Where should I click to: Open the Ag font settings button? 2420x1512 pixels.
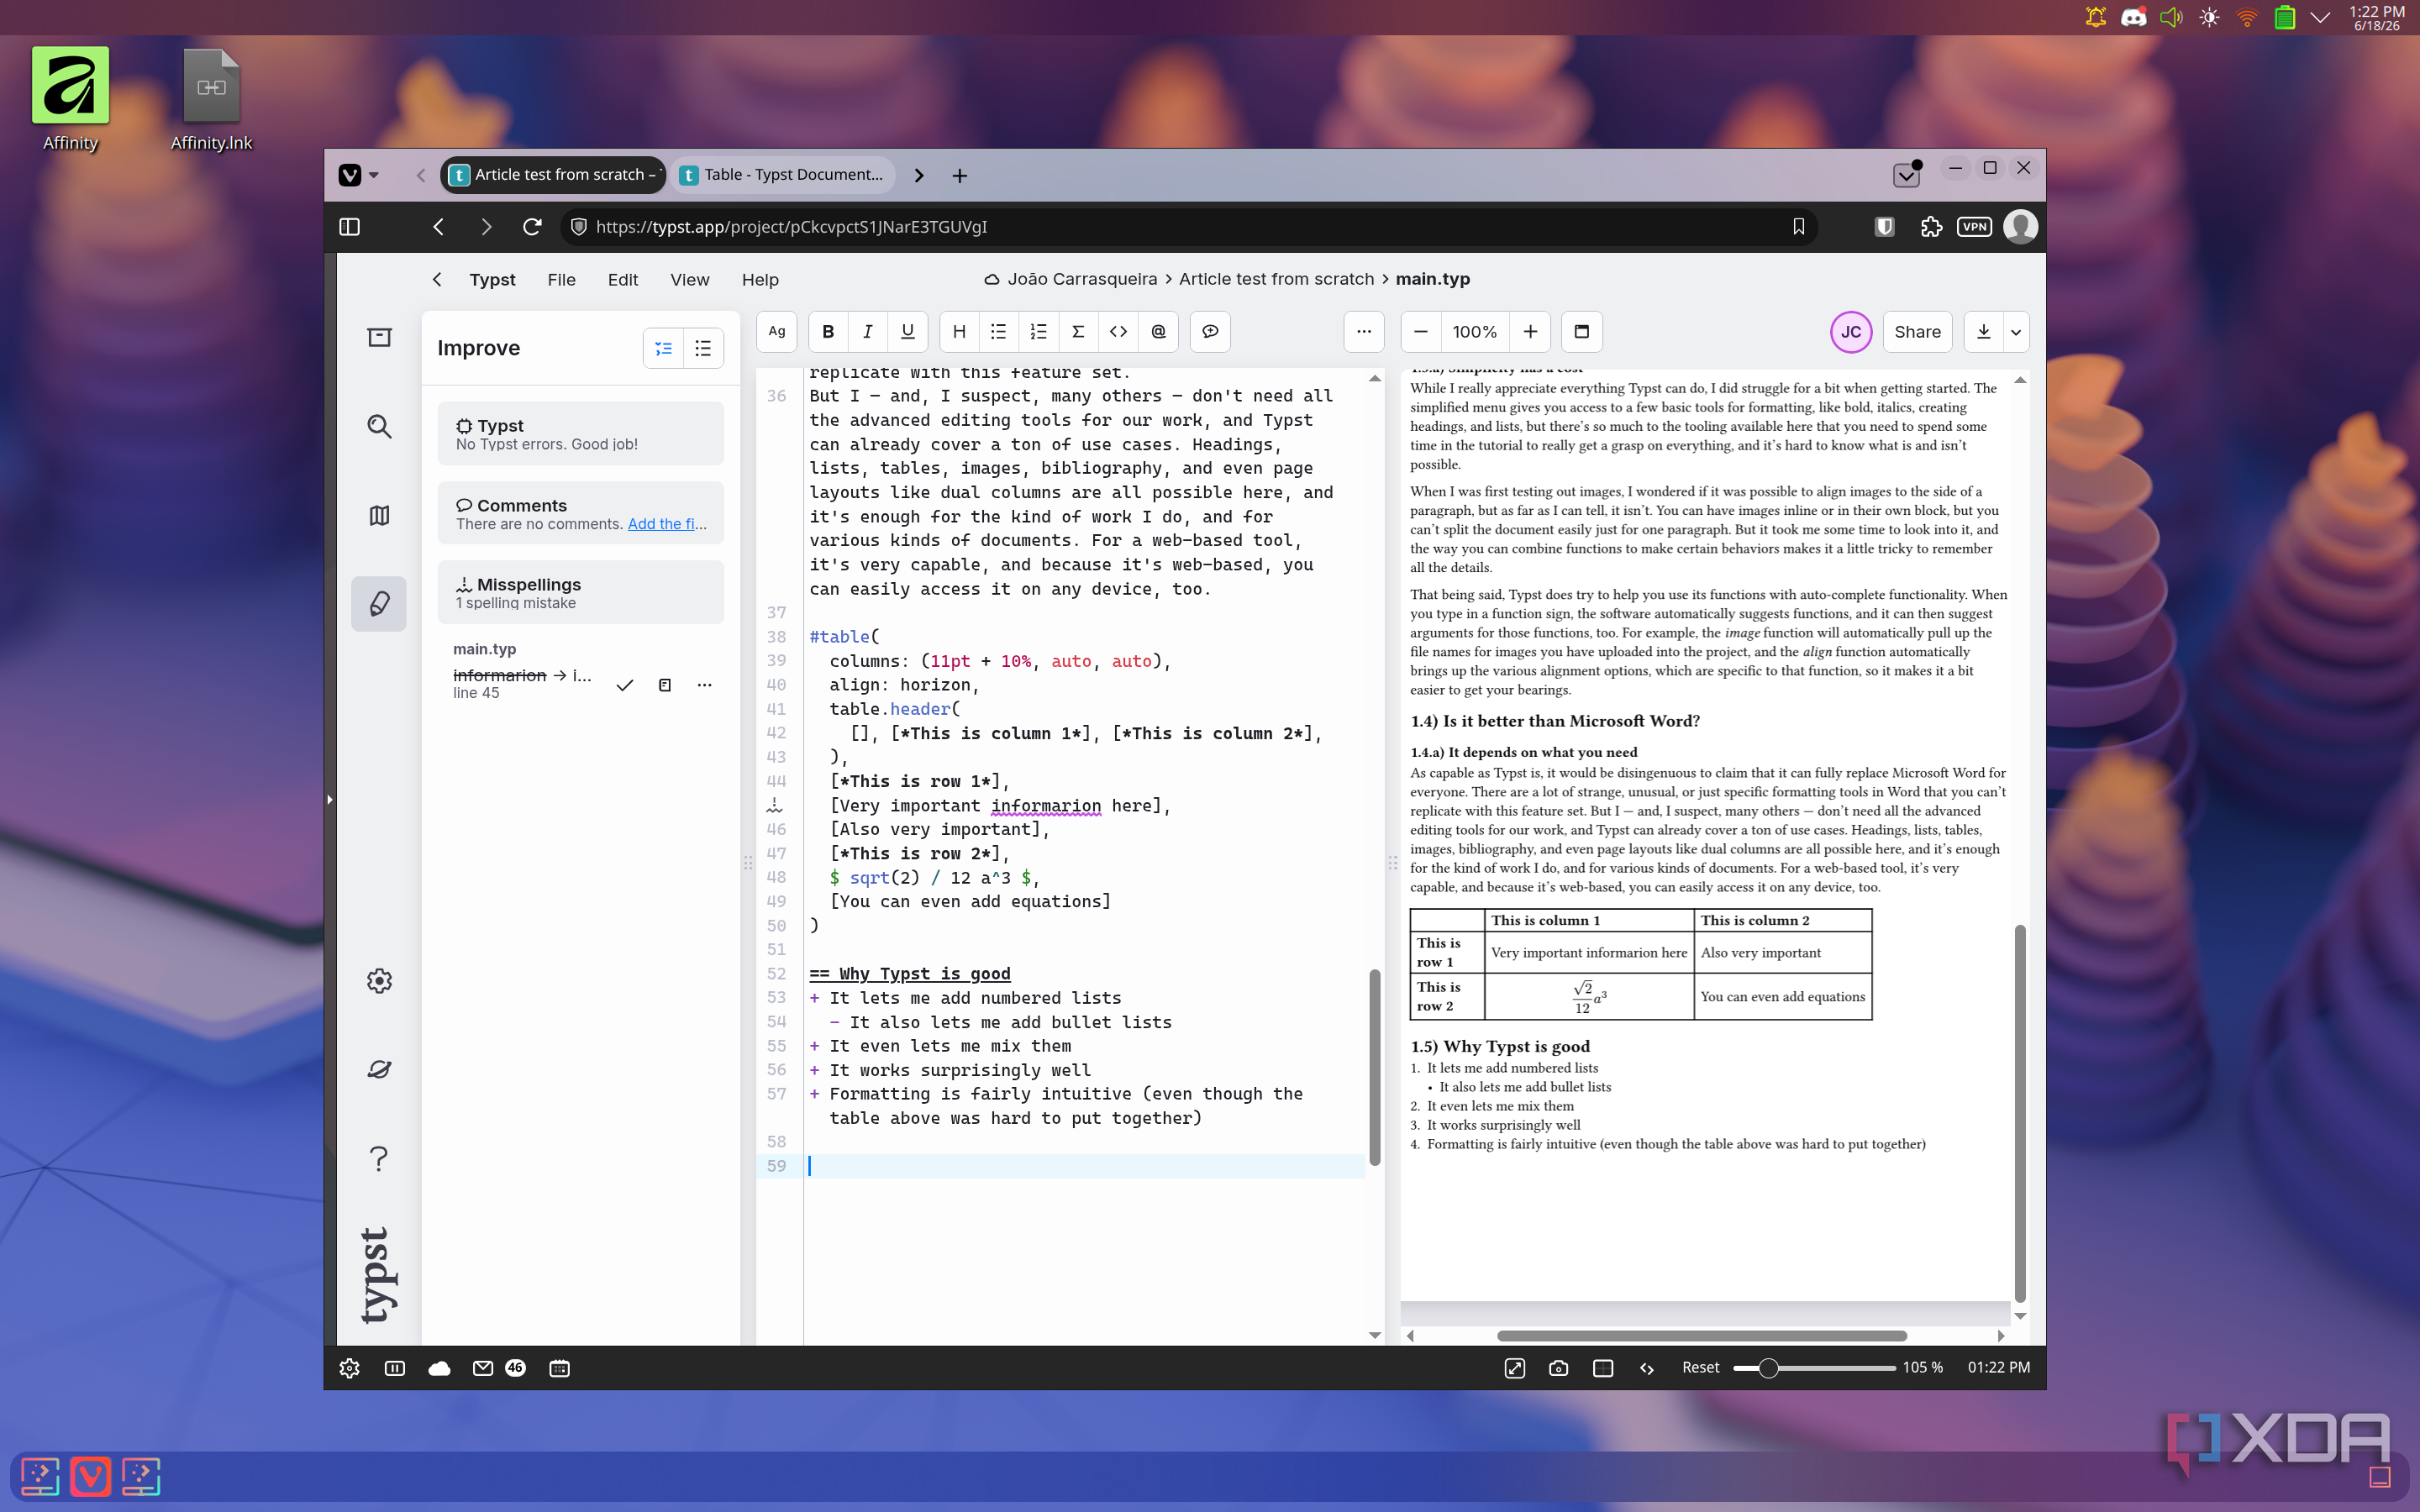(777, 332)
